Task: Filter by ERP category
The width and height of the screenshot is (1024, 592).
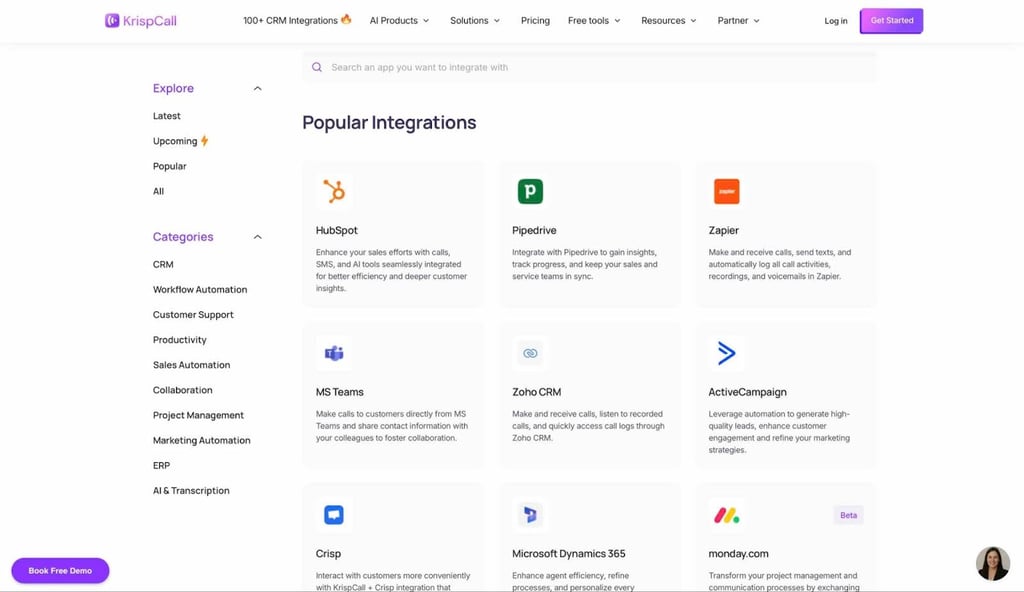Action: pyautogui.click(x=161, y=466)
